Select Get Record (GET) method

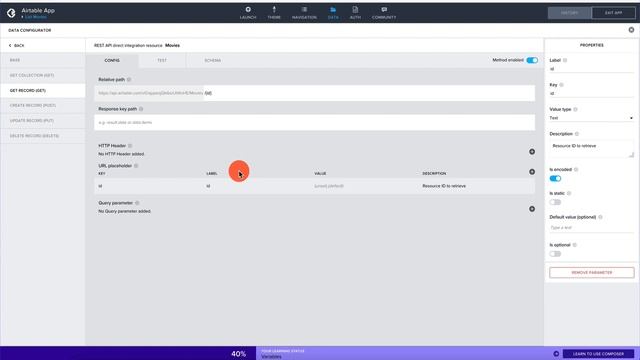tap(43, 90)
